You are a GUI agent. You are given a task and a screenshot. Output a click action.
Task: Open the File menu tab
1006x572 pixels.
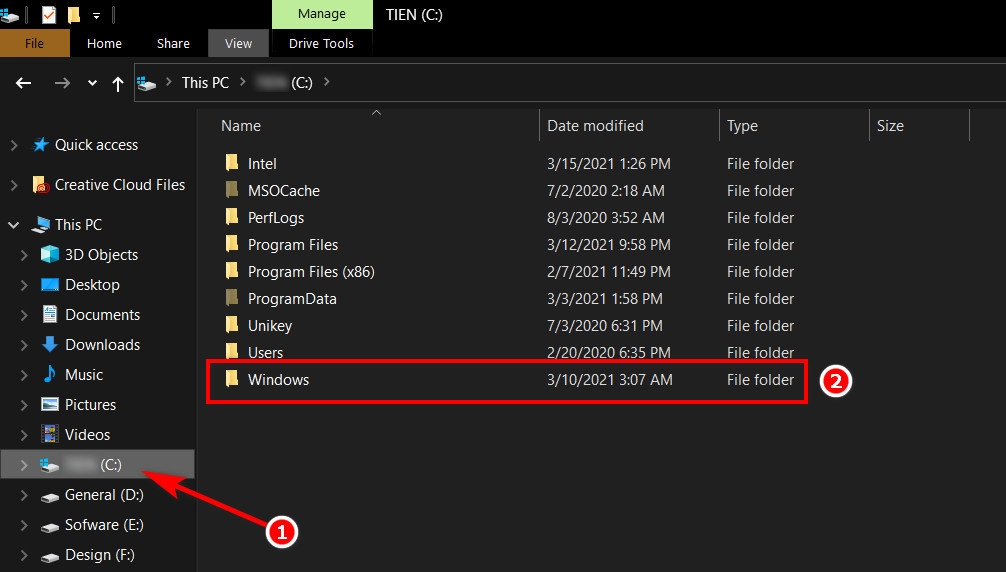[x=35, y=44]
